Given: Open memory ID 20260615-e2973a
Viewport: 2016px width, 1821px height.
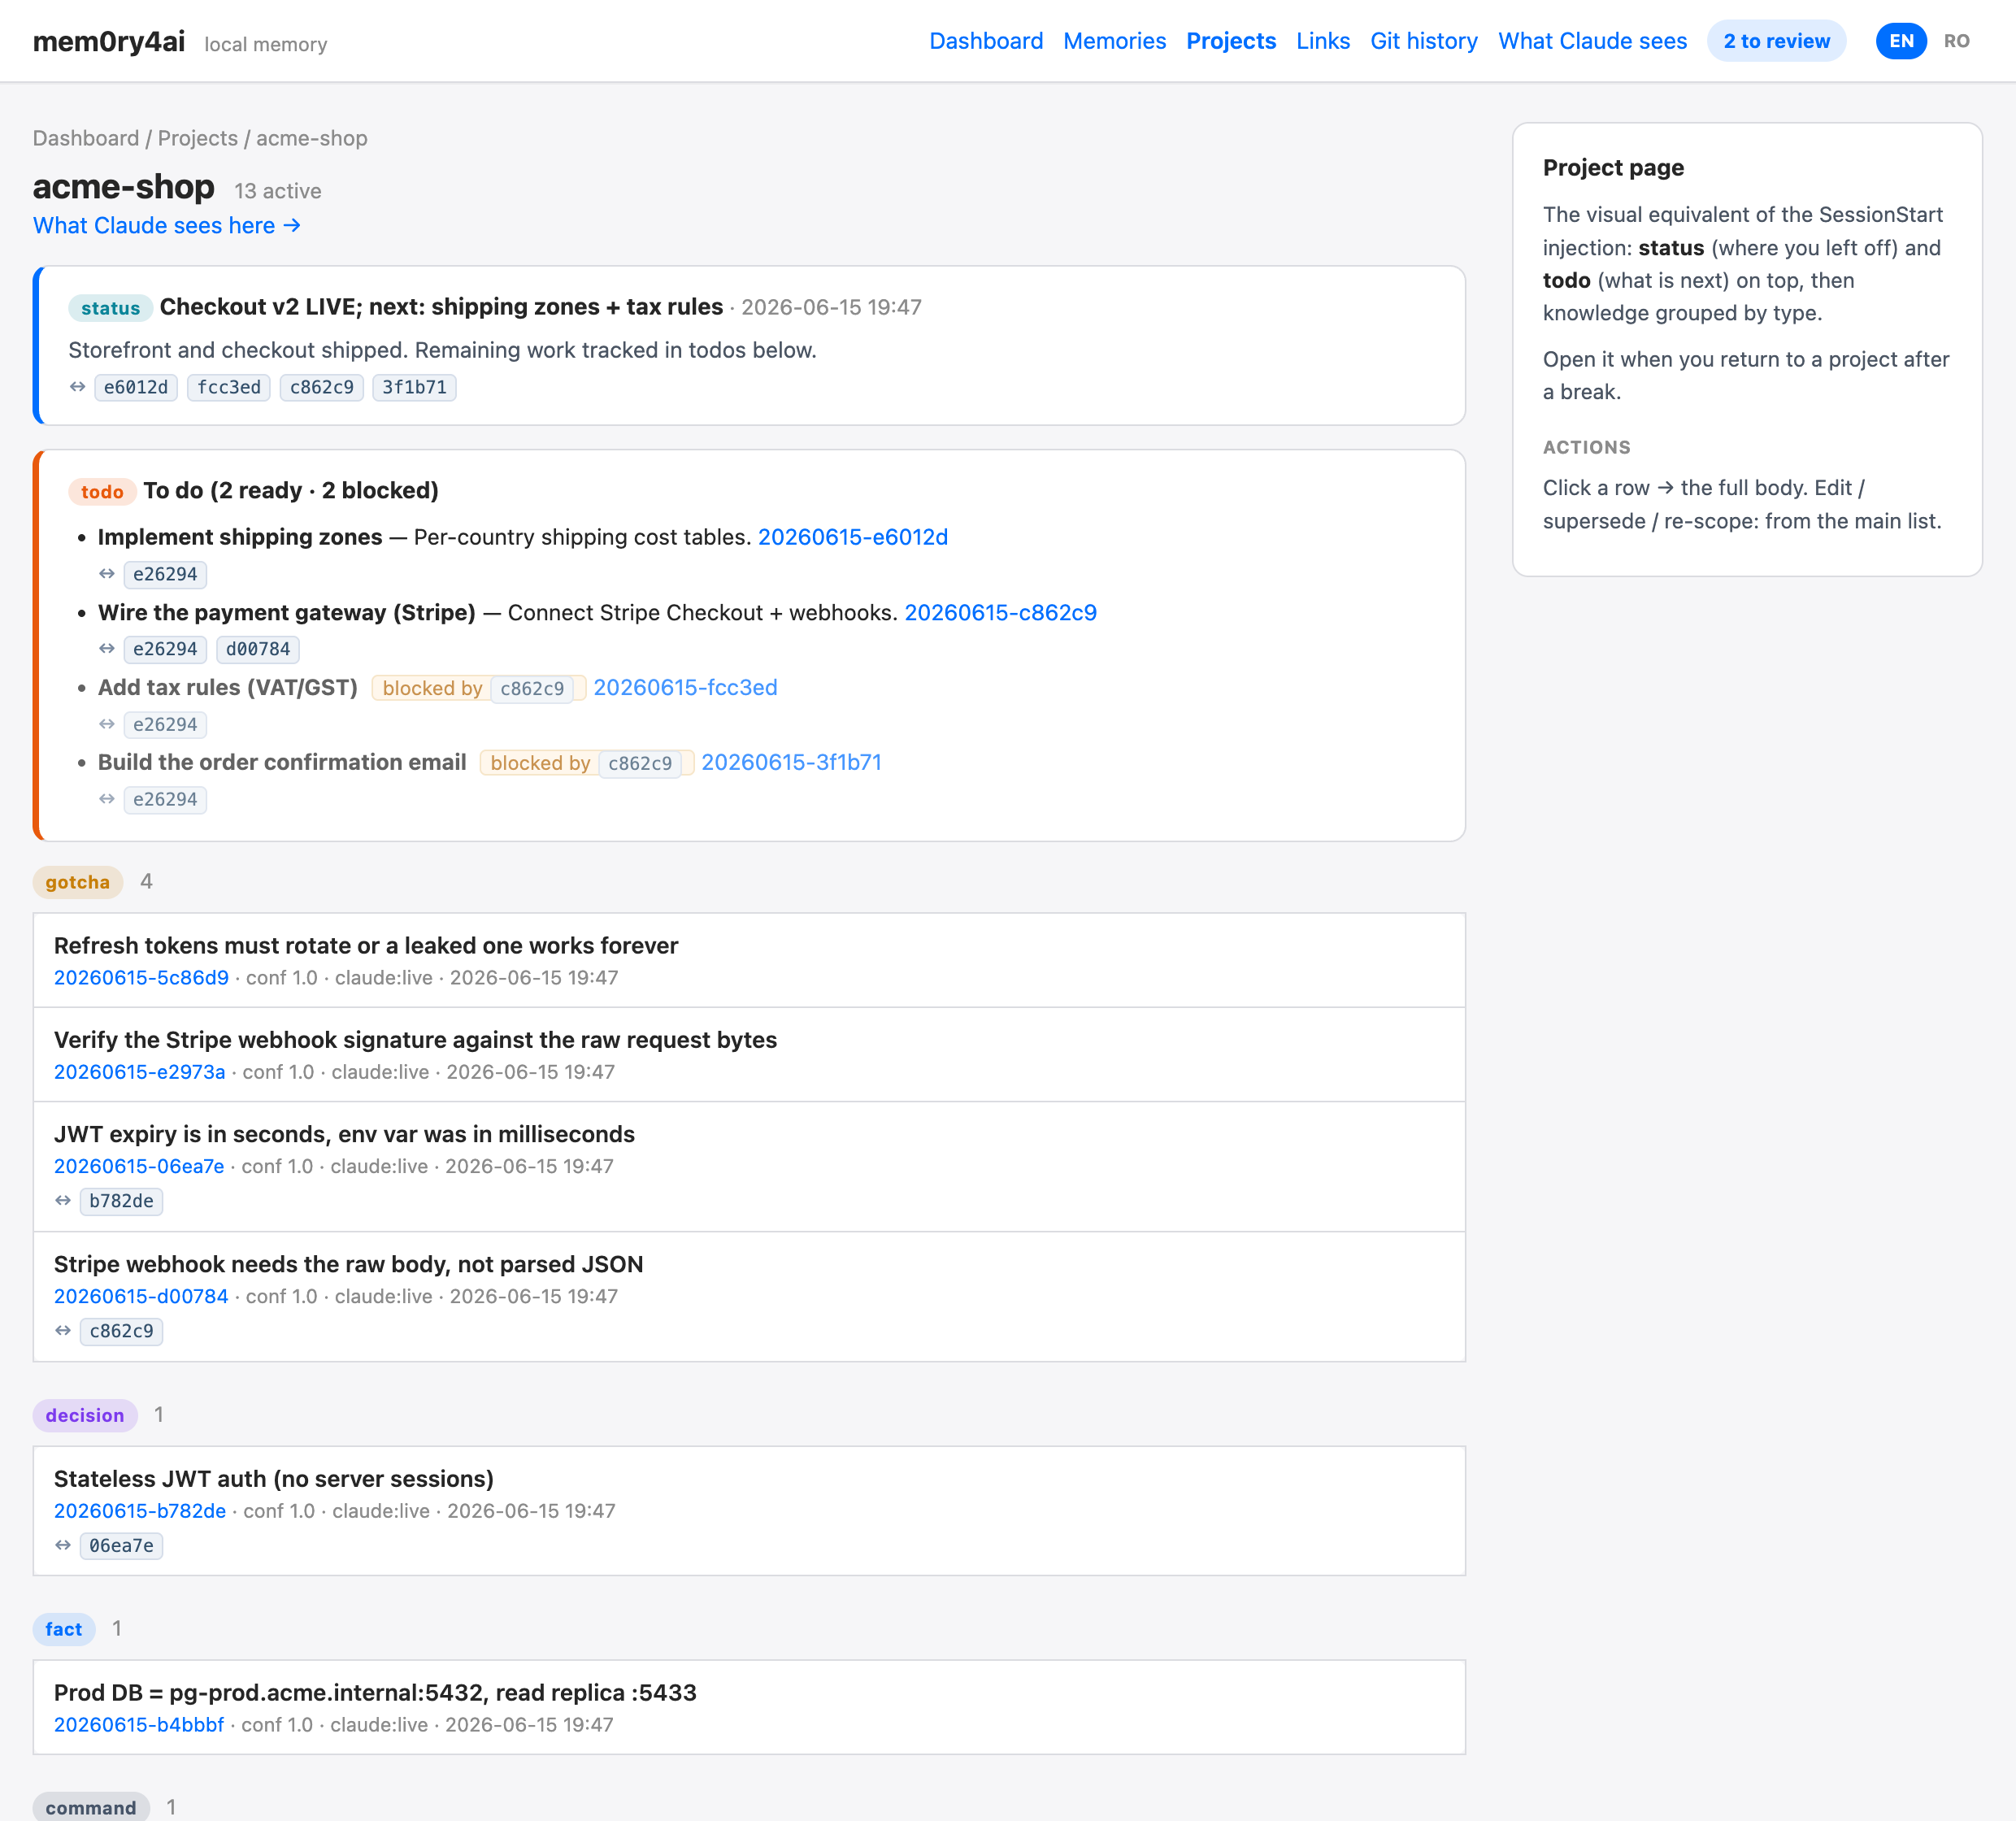Looking at the screenshot, I should (140, 1072).
